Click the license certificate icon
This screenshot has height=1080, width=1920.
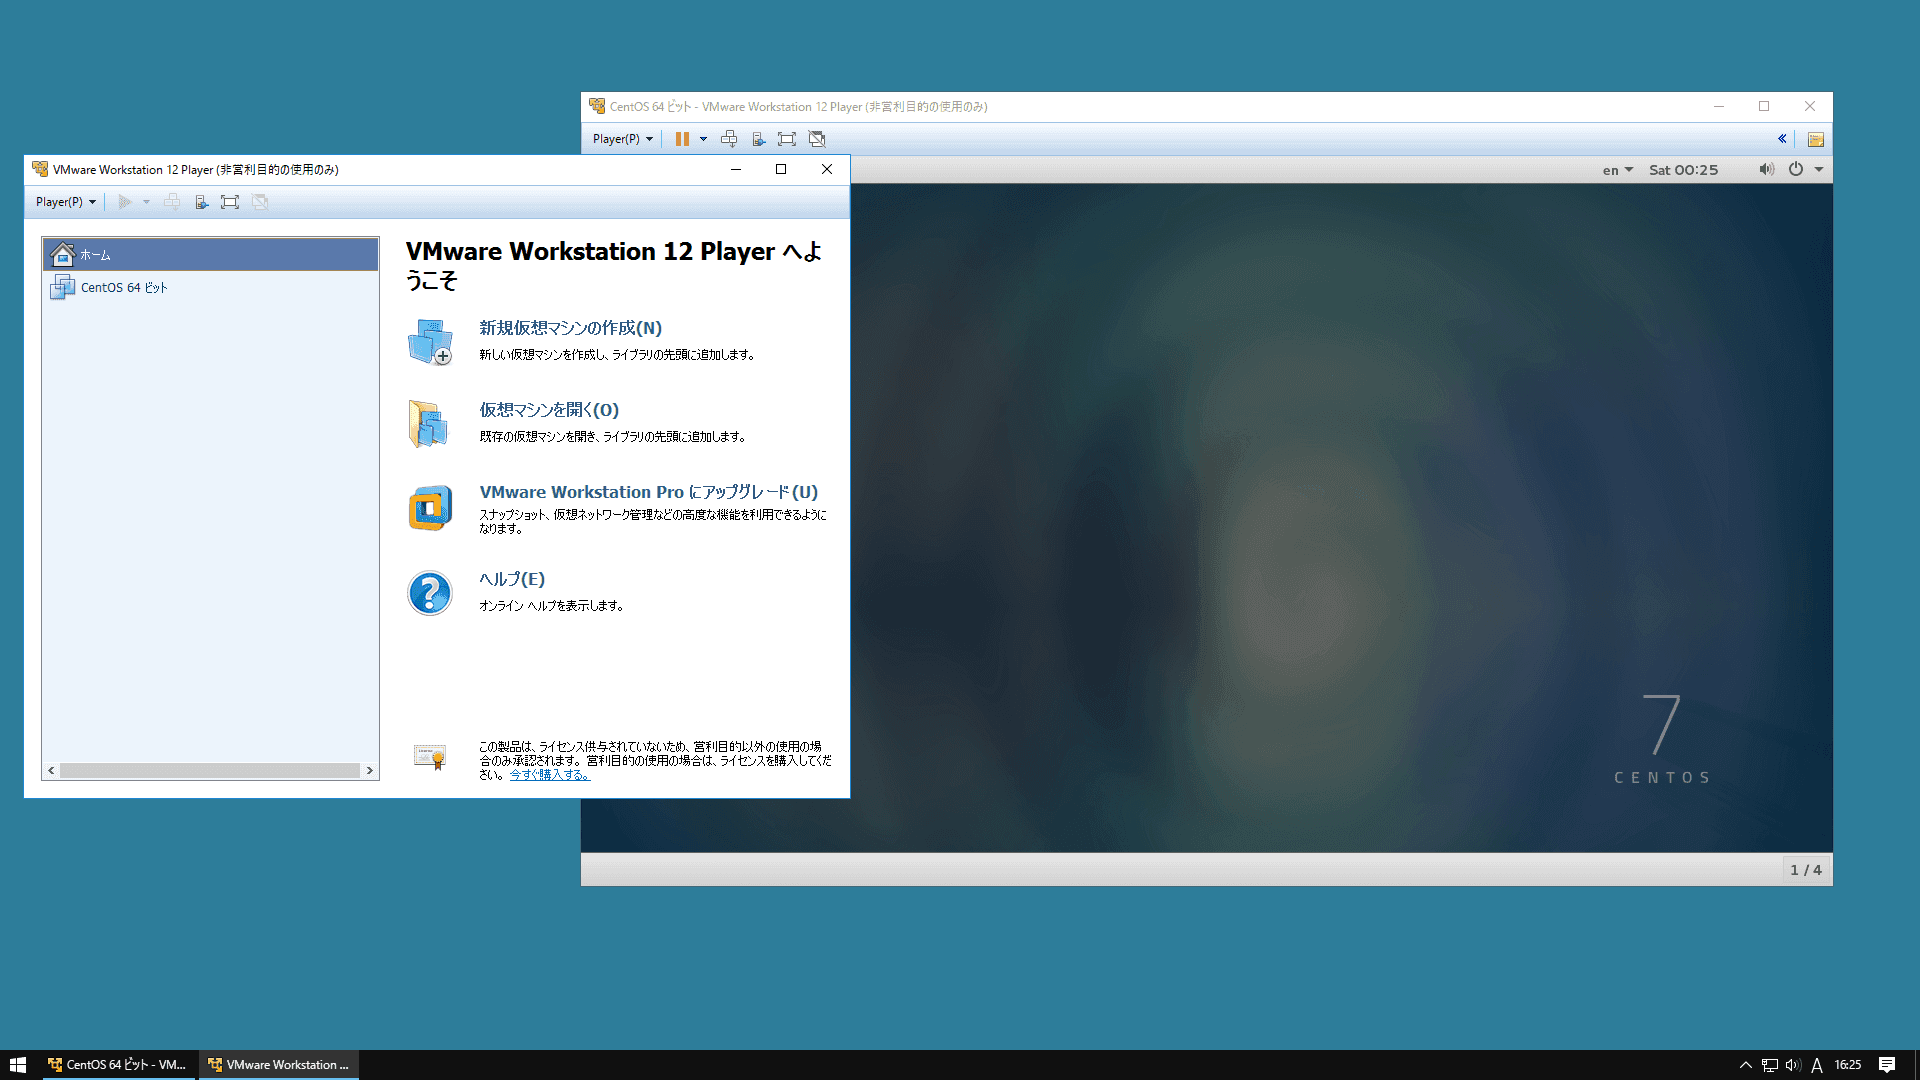tap(430, 757)
